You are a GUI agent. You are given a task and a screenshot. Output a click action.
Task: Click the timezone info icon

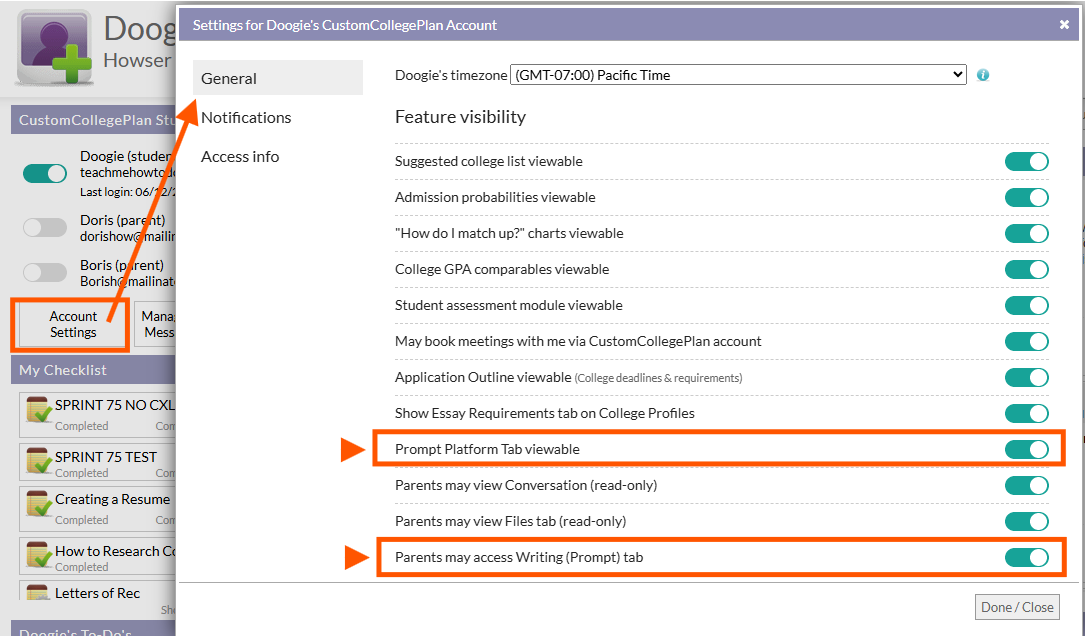click(x=983, y=75)
